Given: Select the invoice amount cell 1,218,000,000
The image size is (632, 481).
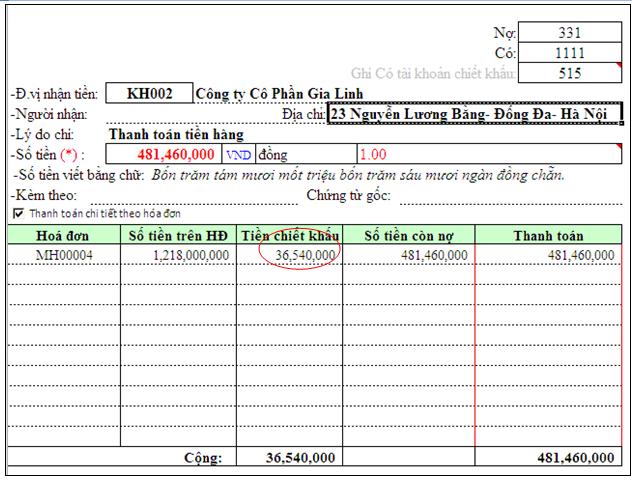Looking at the screenshot, I should click(180, 256).
